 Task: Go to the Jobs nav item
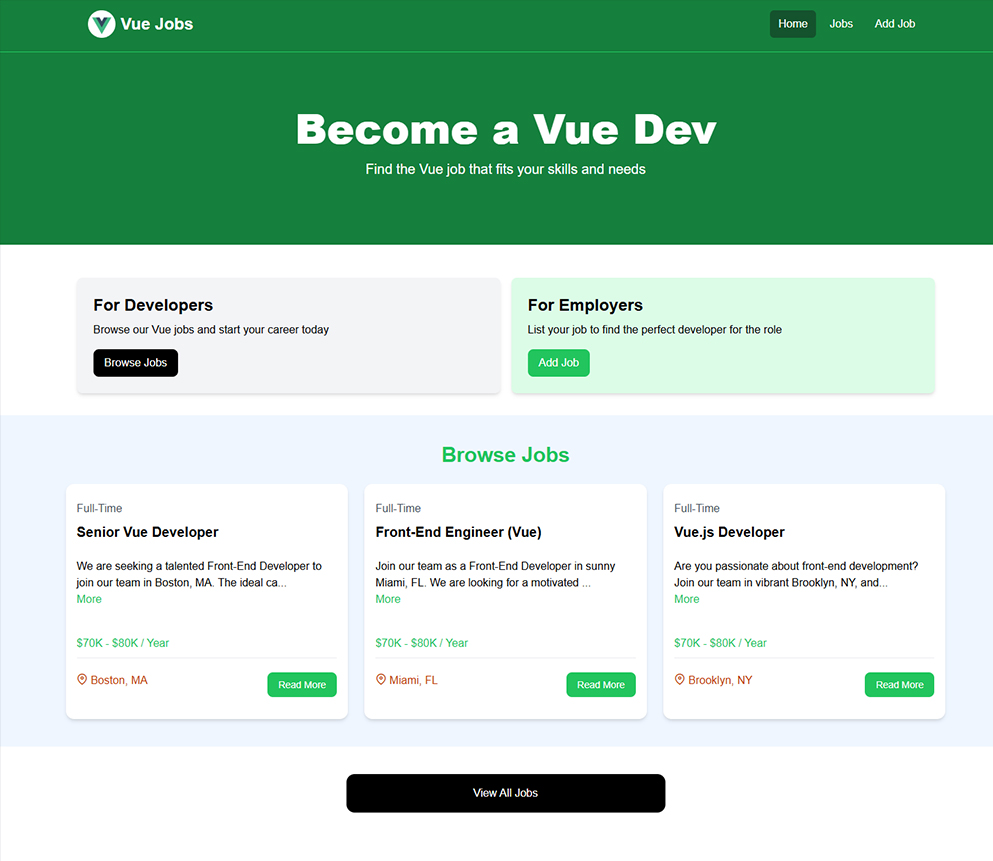(841, 24)
